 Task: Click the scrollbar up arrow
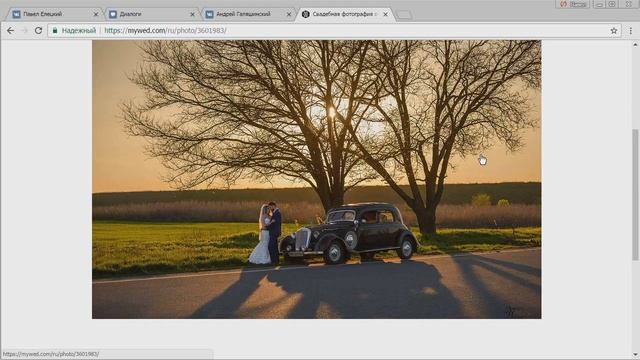[635, 45]
